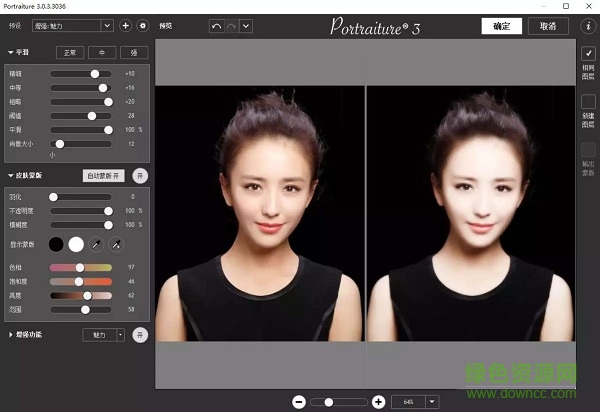Open the info icon at top right
This screenshot has width=600, height=412.
coord(588,25)
